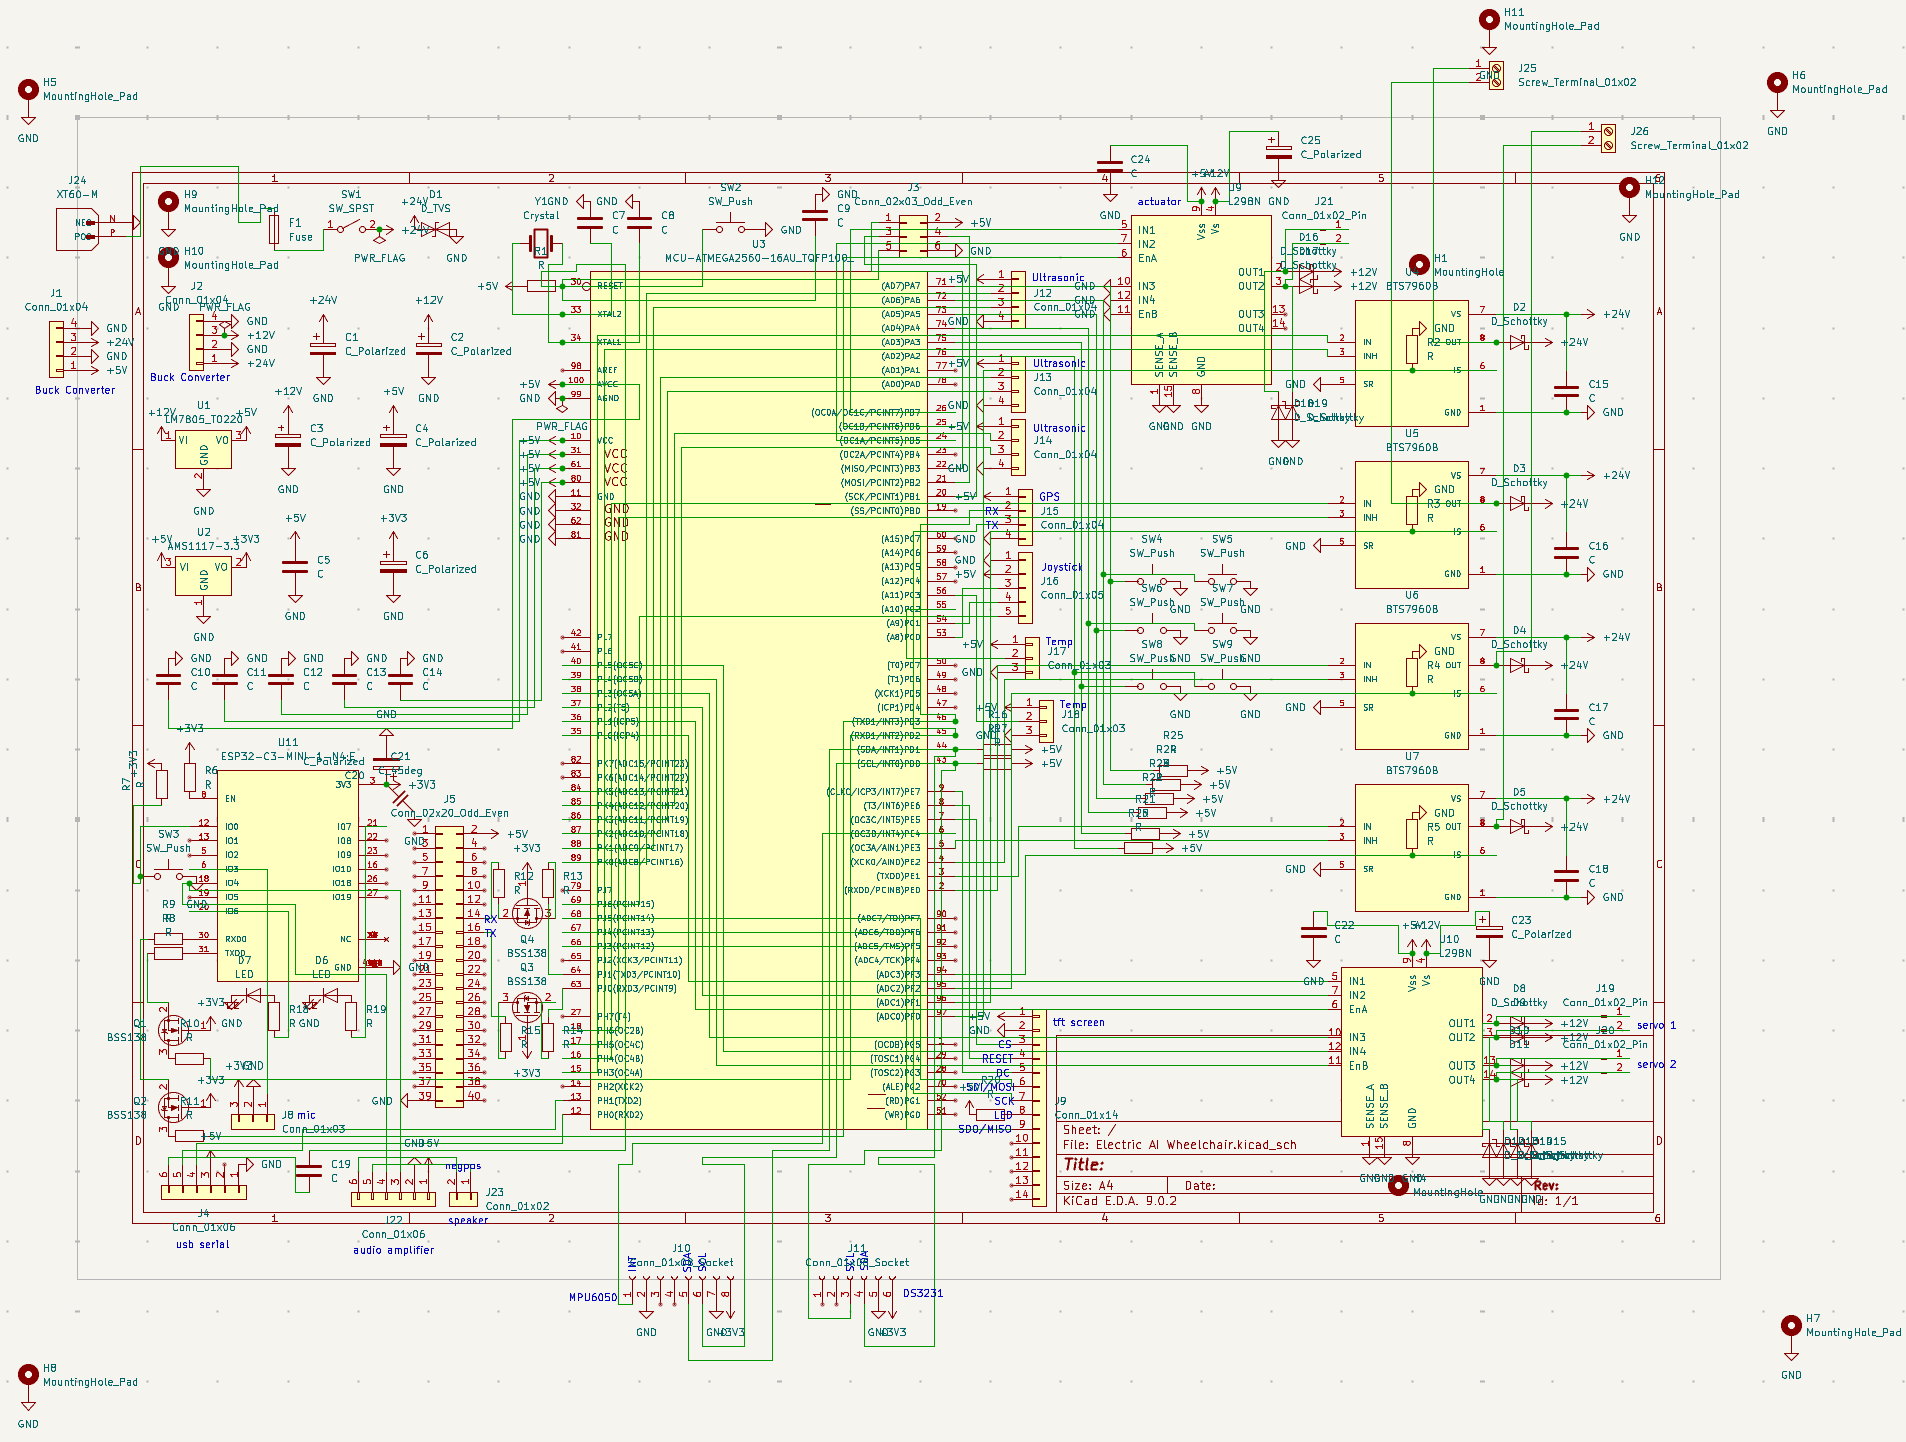
Task: Select the J16 Joystick connector symbol
Action: coord(1025,586)
